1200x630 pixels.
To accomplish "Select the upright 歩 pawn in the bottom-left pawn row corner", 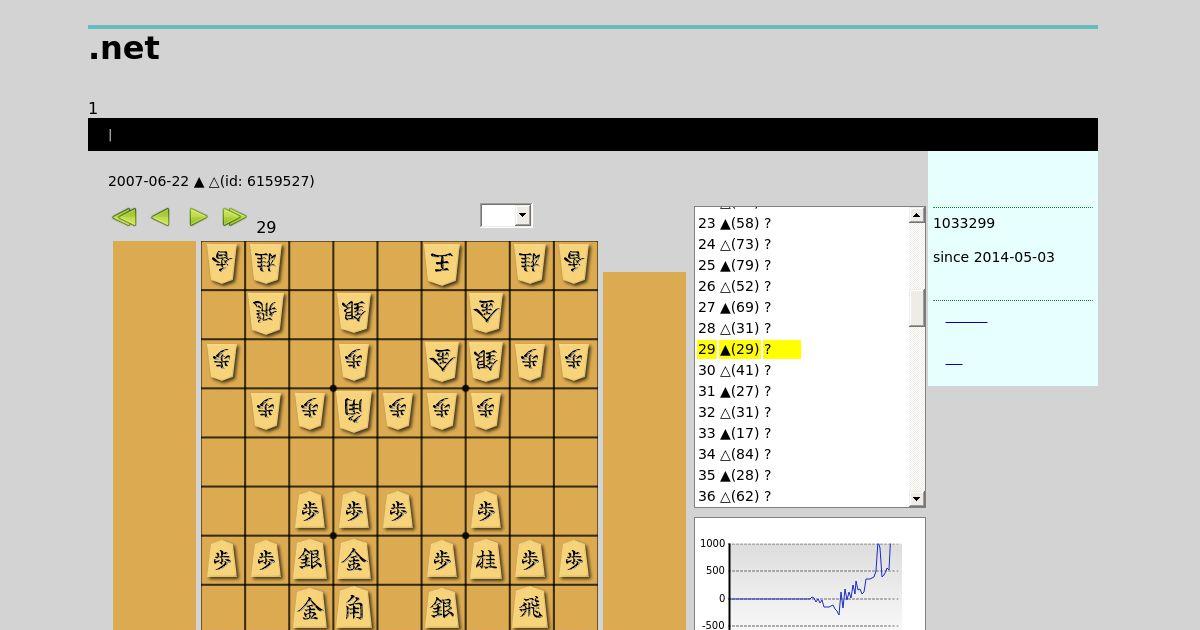I will point(222,560).
